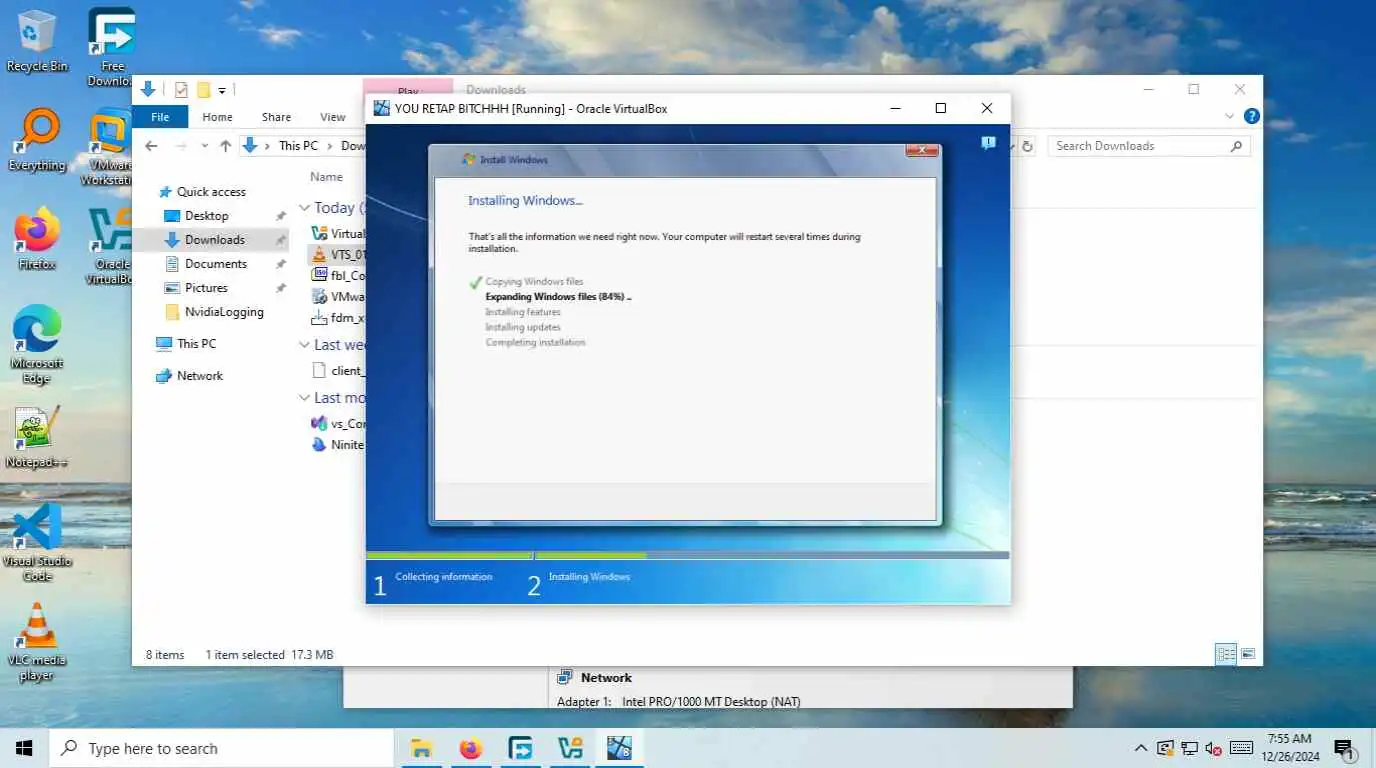
Task: Click the New folder icon in quick access toolbar
Action: [203, 90]
